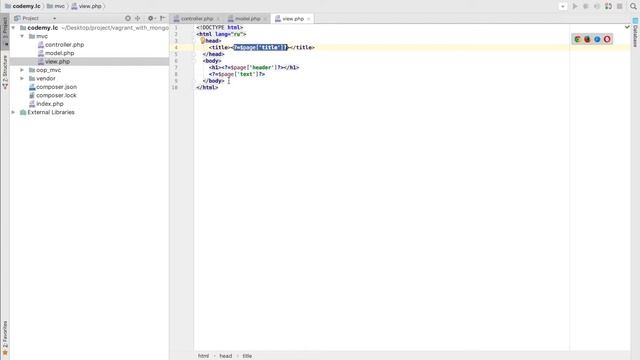
Task: Click codemy.lc in navigation breadcrumb
Action: point(27,6)
